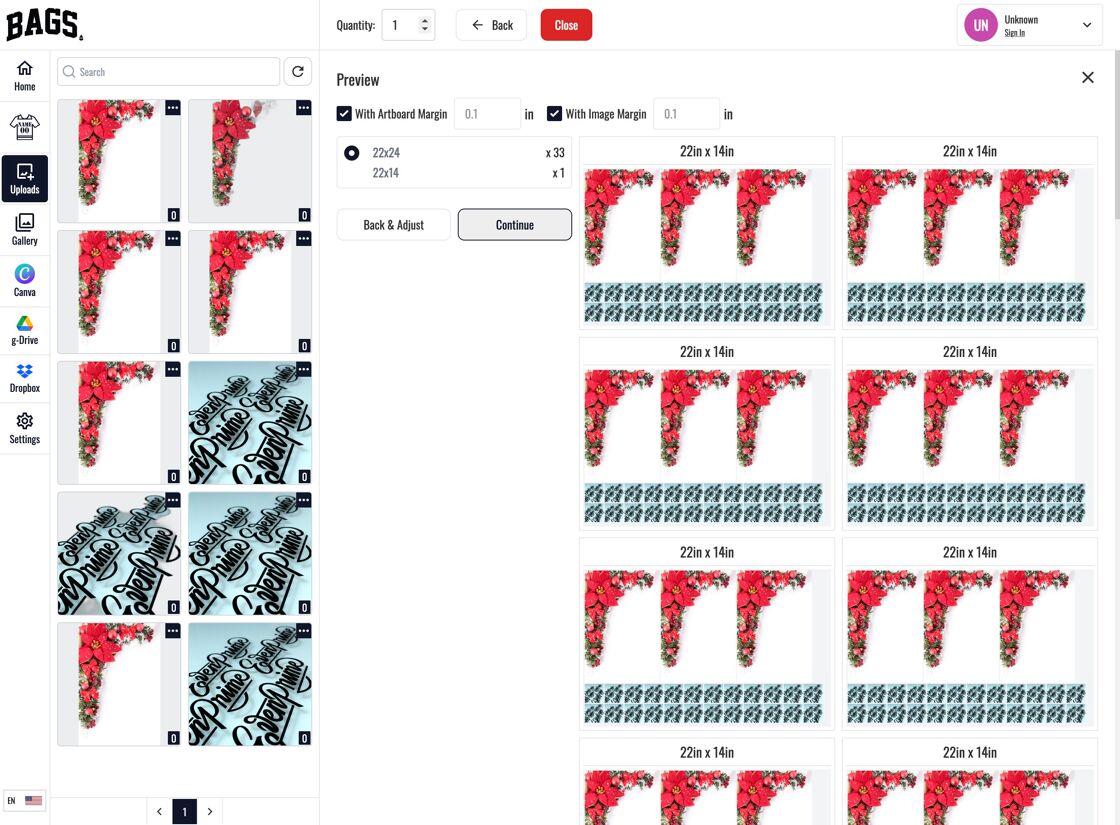Toggle With Artboard Margin checkbox
This screenshot has width=1120, height=825.
(x=344, y=114)
